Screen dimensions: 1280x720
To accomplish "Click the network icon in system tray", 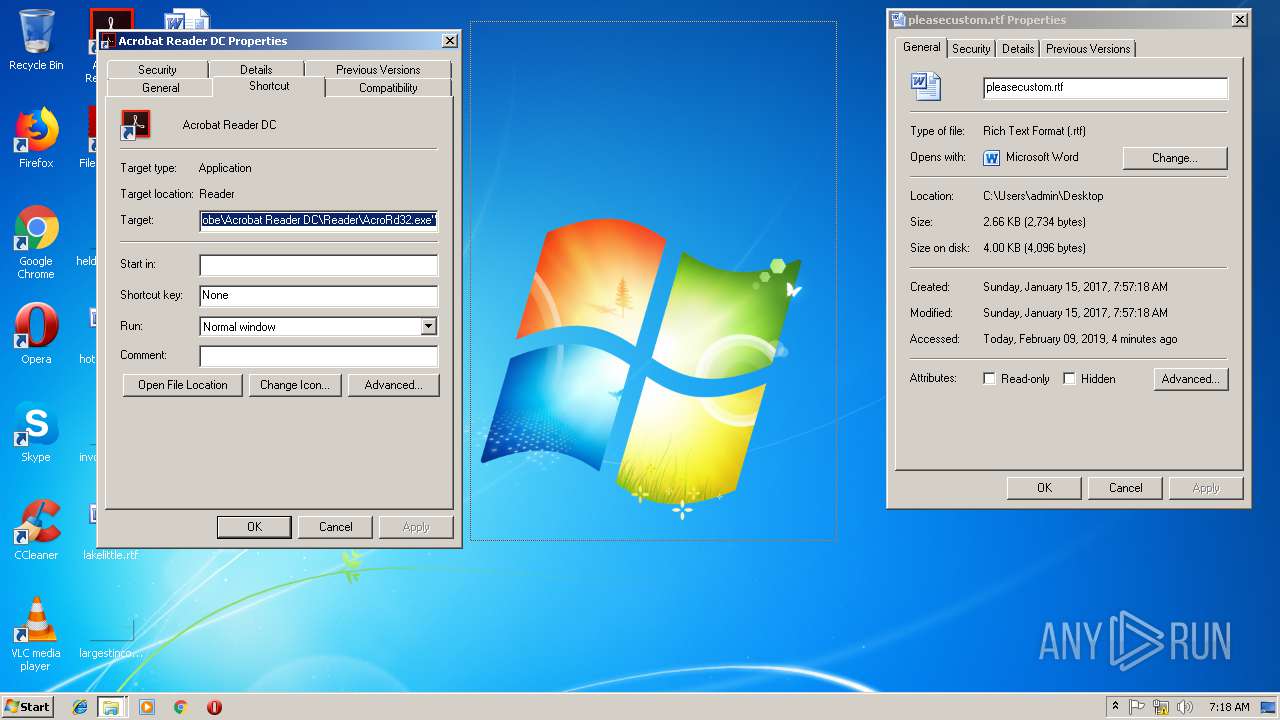I will [x=1161, y=707].
